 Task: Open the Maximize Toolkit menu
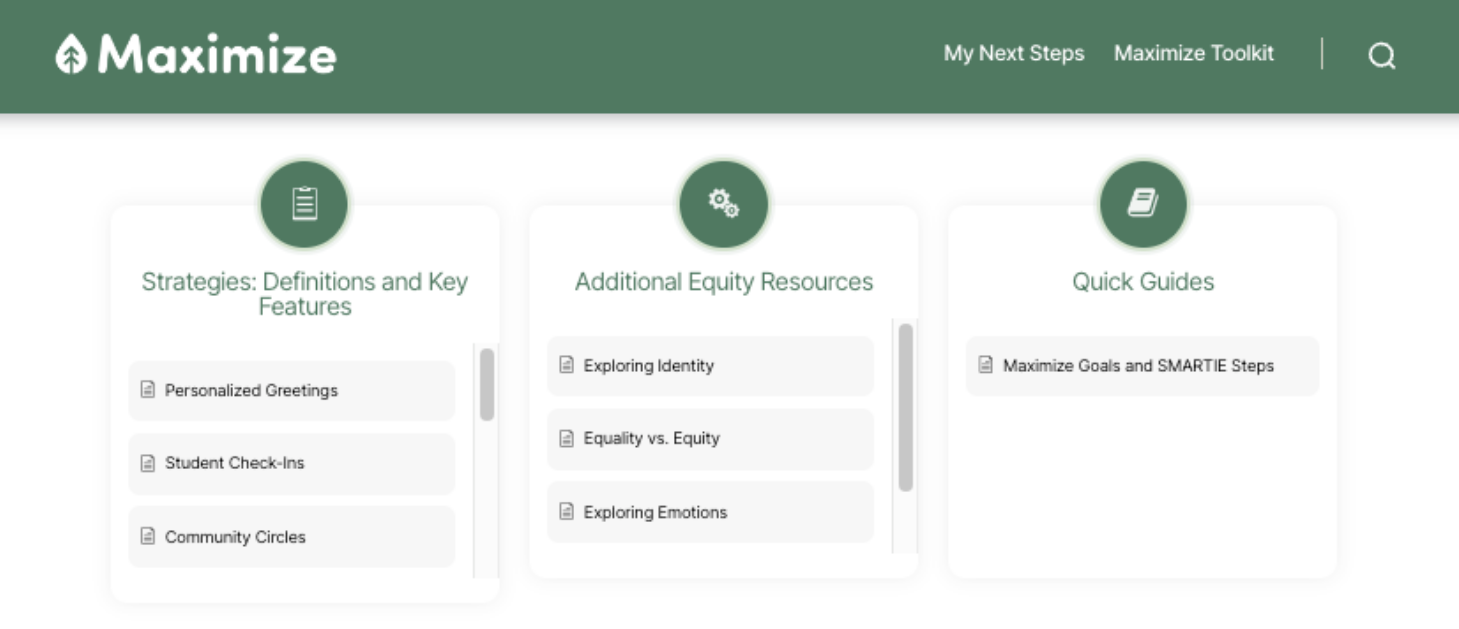[x=1193, y=54]
